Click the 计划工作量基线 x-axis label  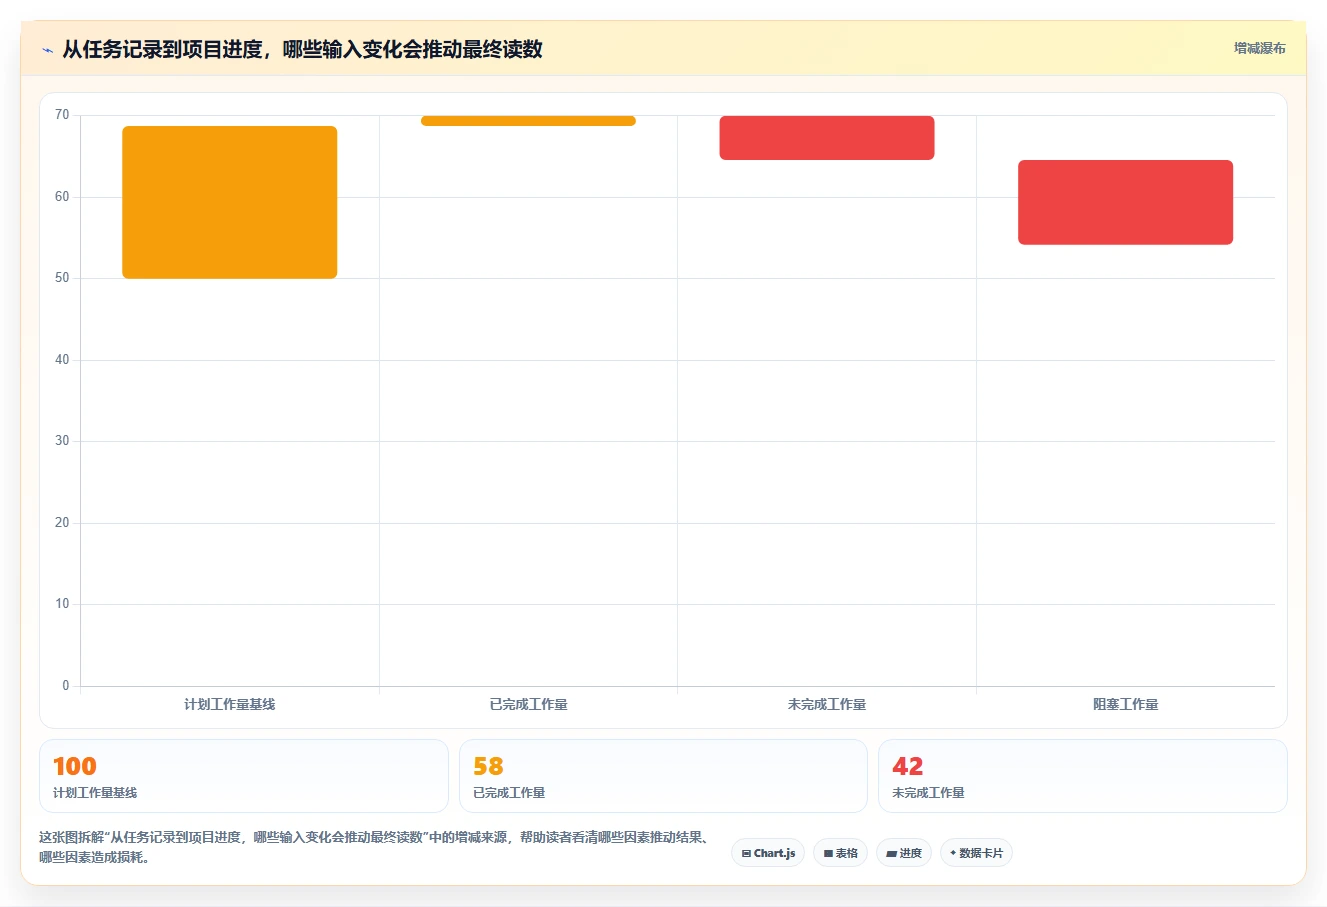point(229,704)
